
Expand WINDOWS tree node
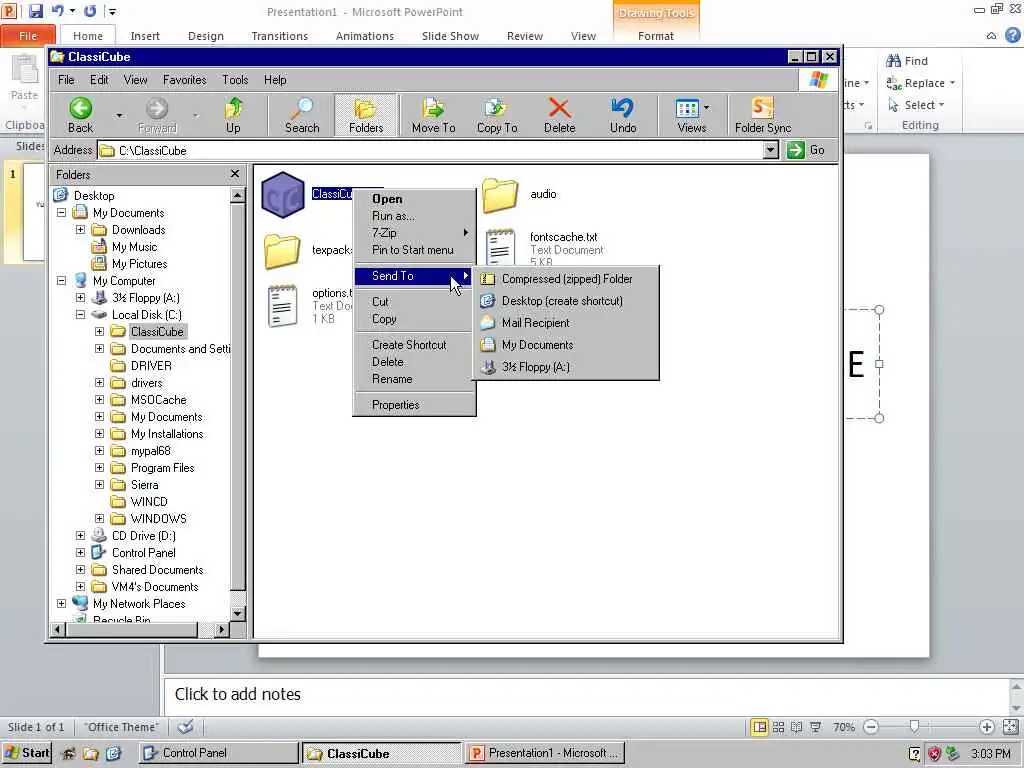(x=99, y=519)
